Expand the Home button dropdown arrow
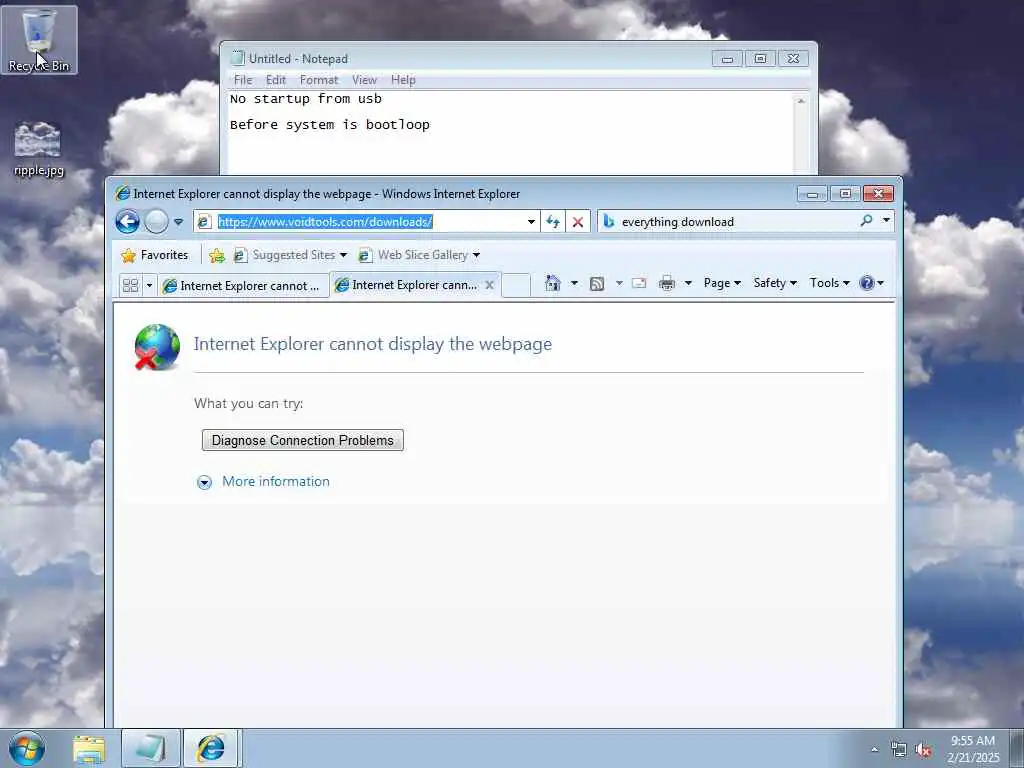 (x=574, y=283)
